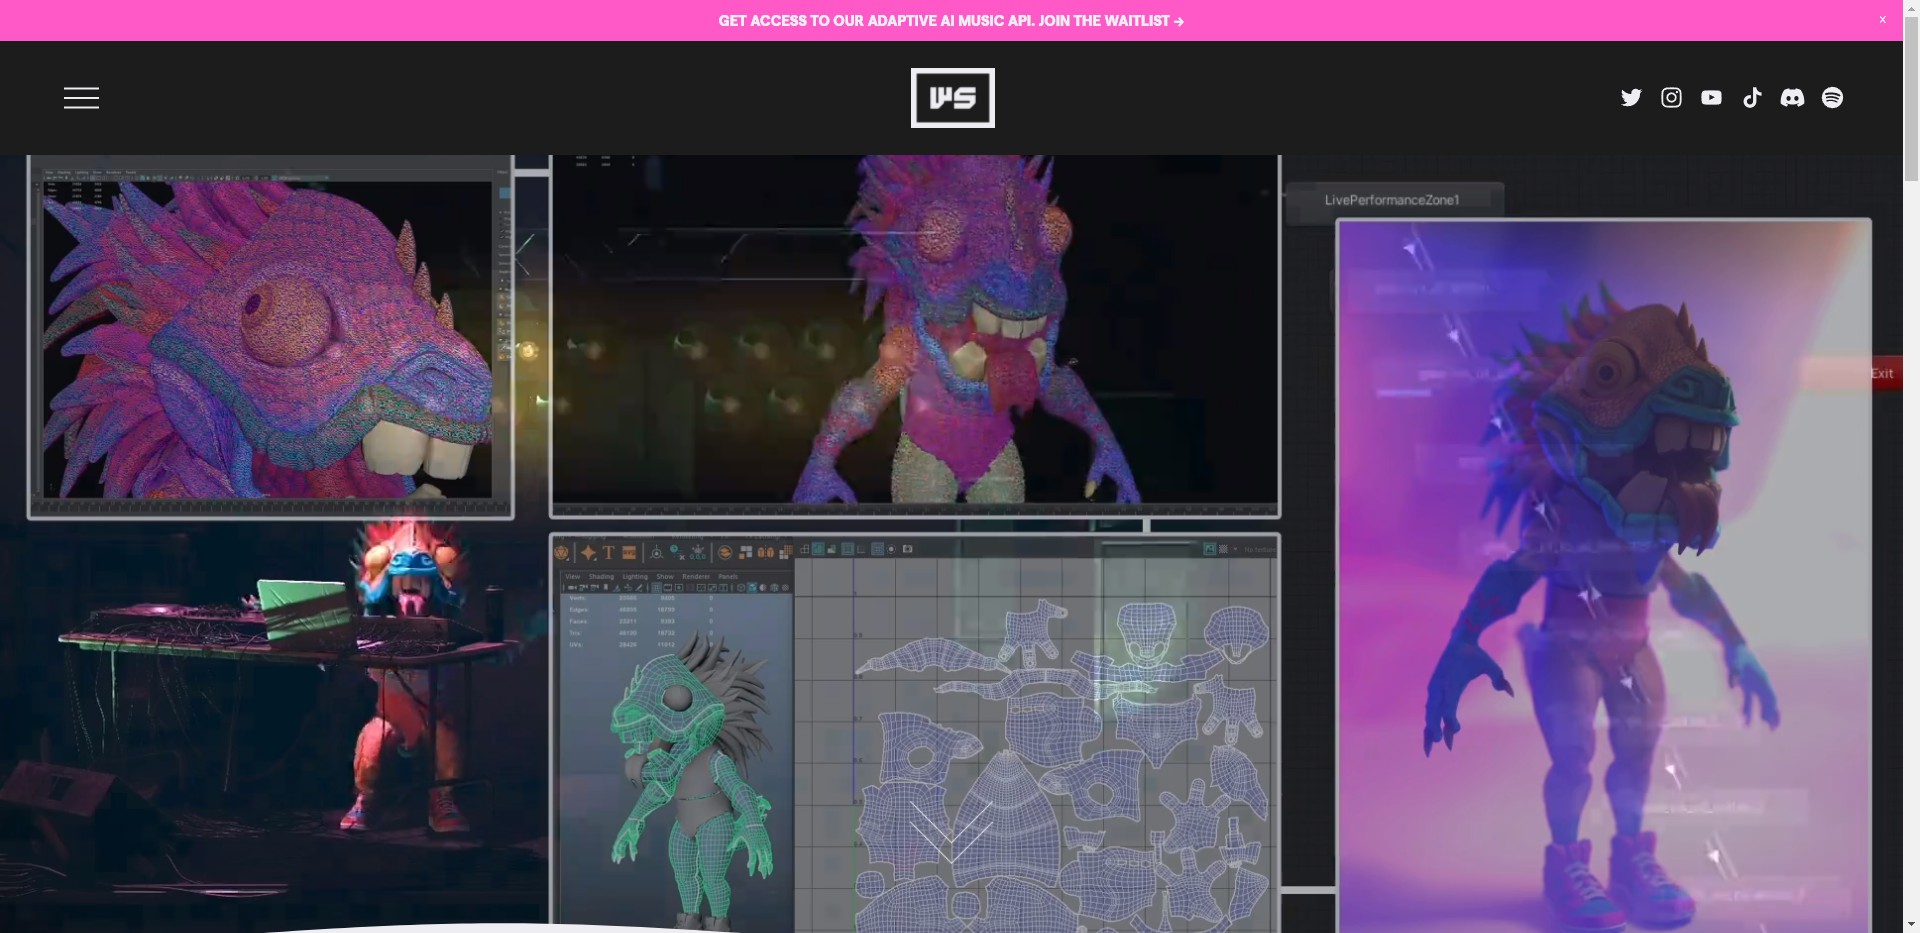This screenshot has height=933, width=1920.
Task: Dismiss the pink waitlist banner
Action: [x=1882, y=20]
